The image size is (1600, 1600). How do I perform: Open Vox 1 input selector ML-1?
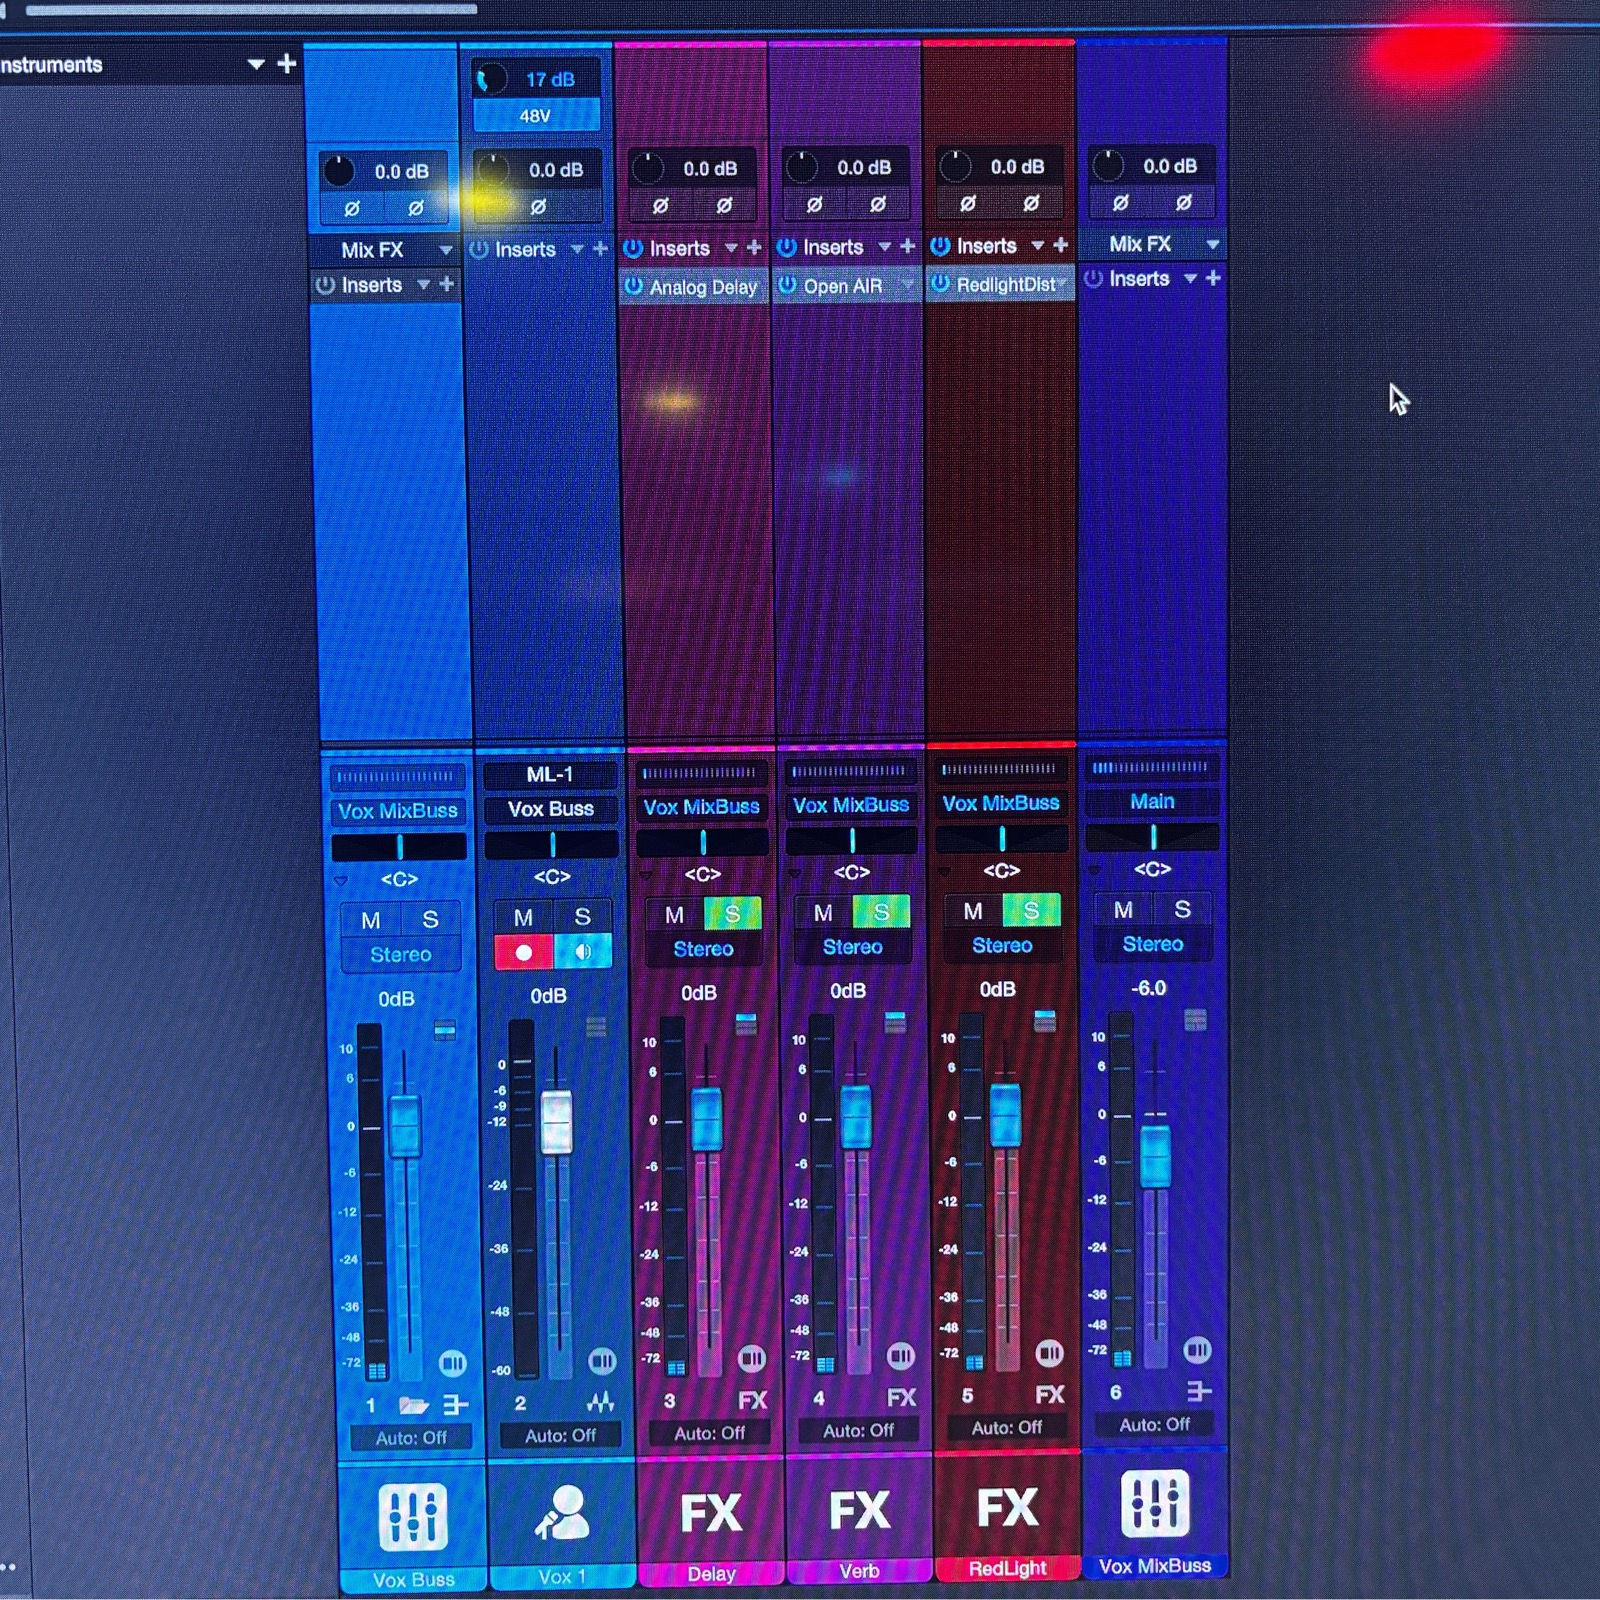point(550,775)
